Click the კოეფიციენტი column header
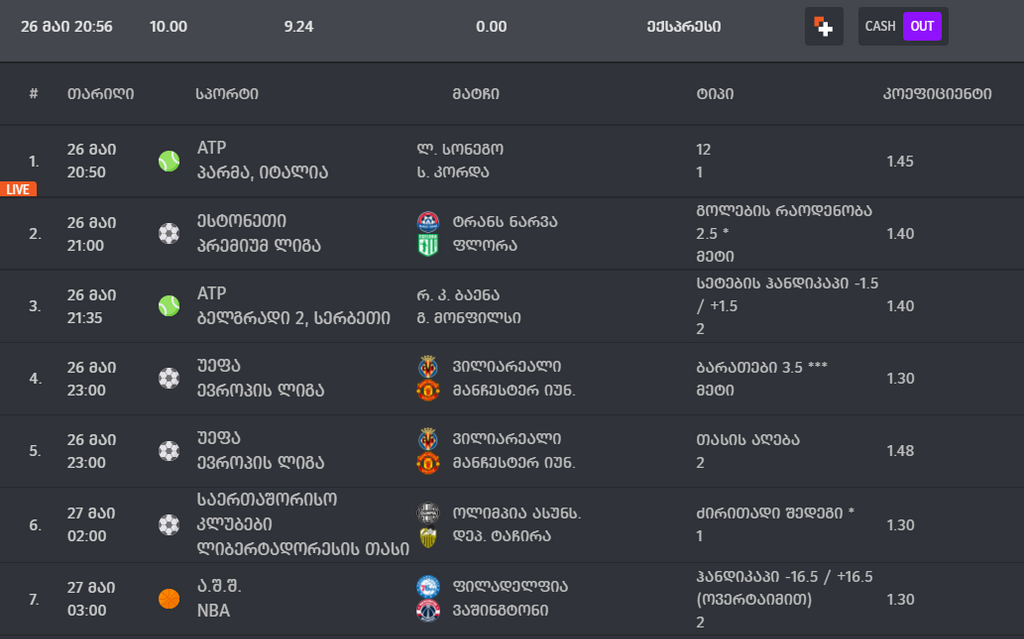Viewport: 1024px width, 639px height. (x=937, y=94)
